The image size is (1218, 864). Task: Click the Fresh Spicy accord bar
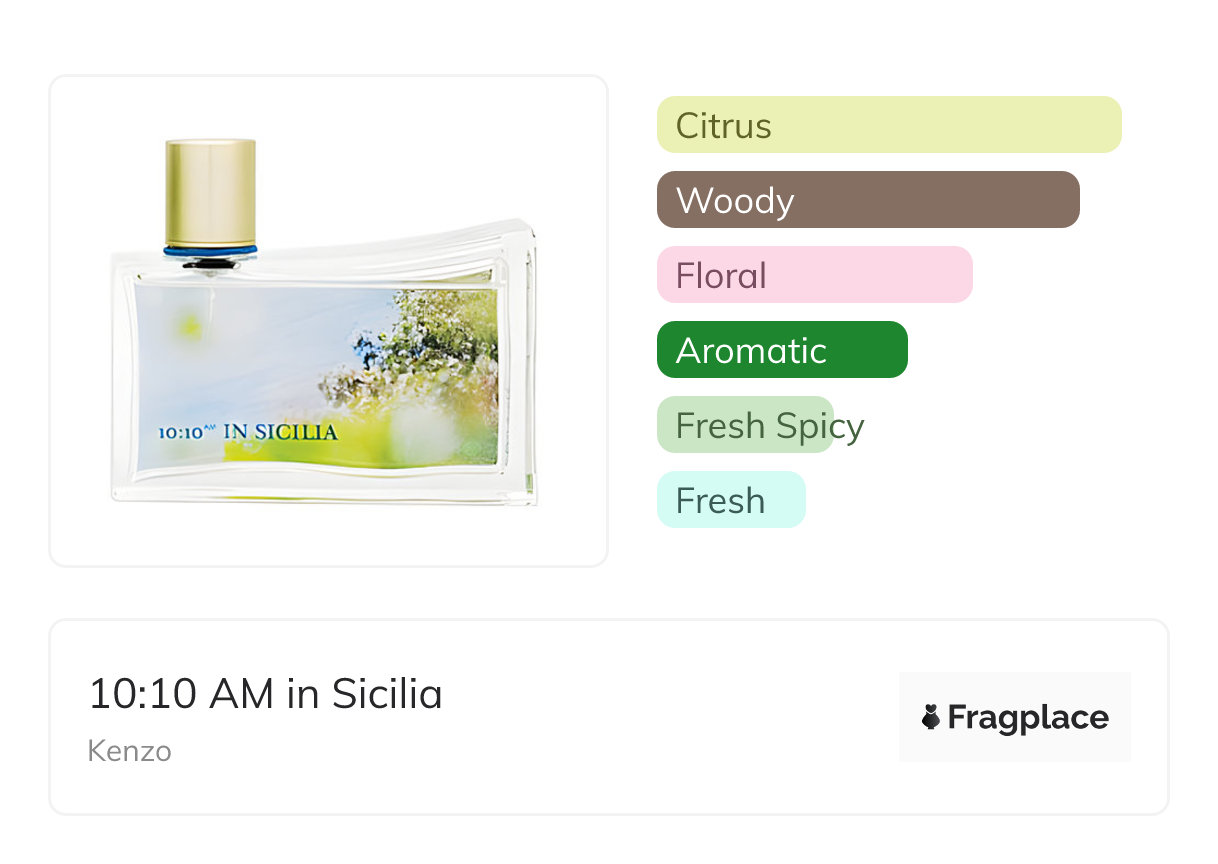[x=745, y=425]
